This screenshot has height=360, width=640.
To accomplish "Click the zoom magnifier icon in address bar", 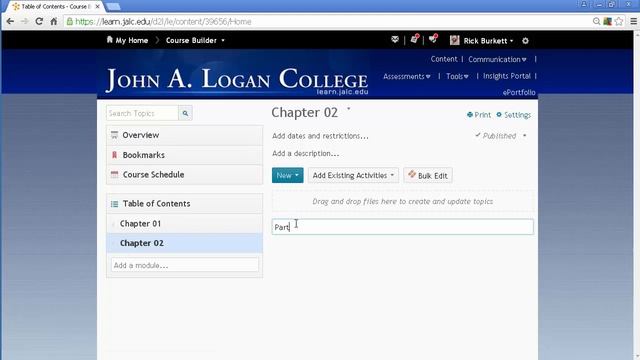I will coord(596,21).
